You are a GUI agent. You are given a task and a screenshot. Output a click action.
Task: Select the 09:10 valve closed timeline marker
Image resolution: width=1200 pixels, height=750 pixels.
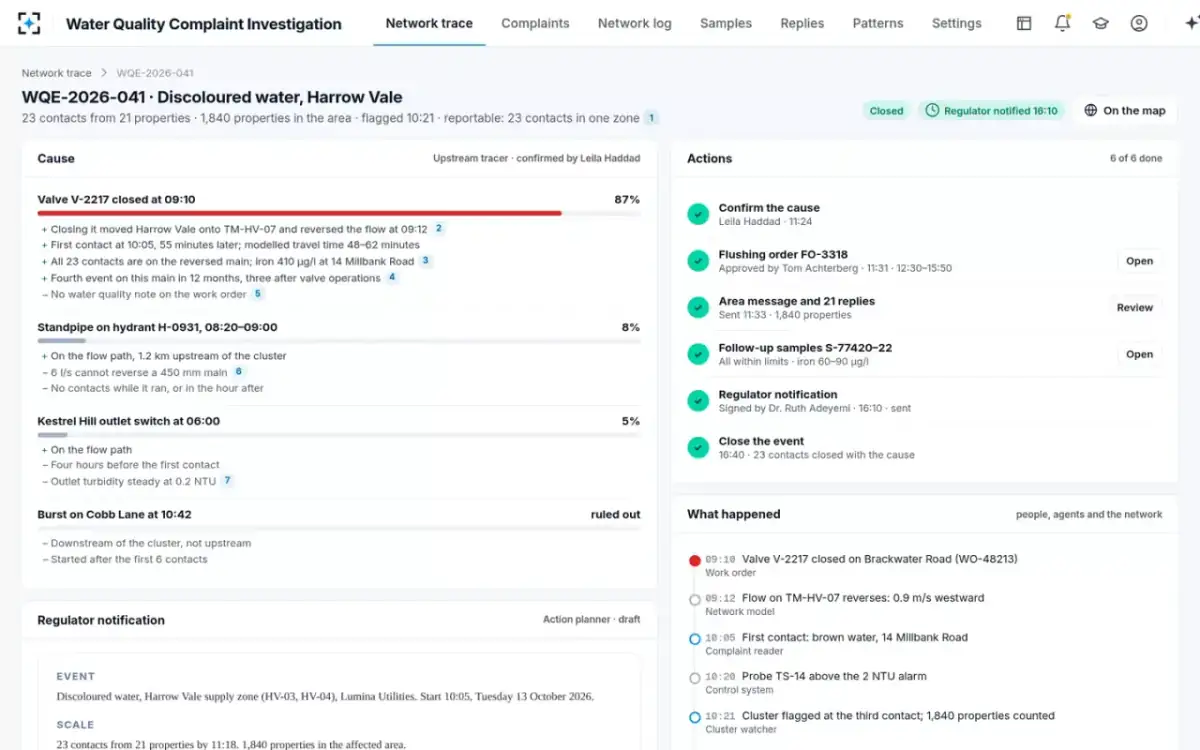point(695,560)
